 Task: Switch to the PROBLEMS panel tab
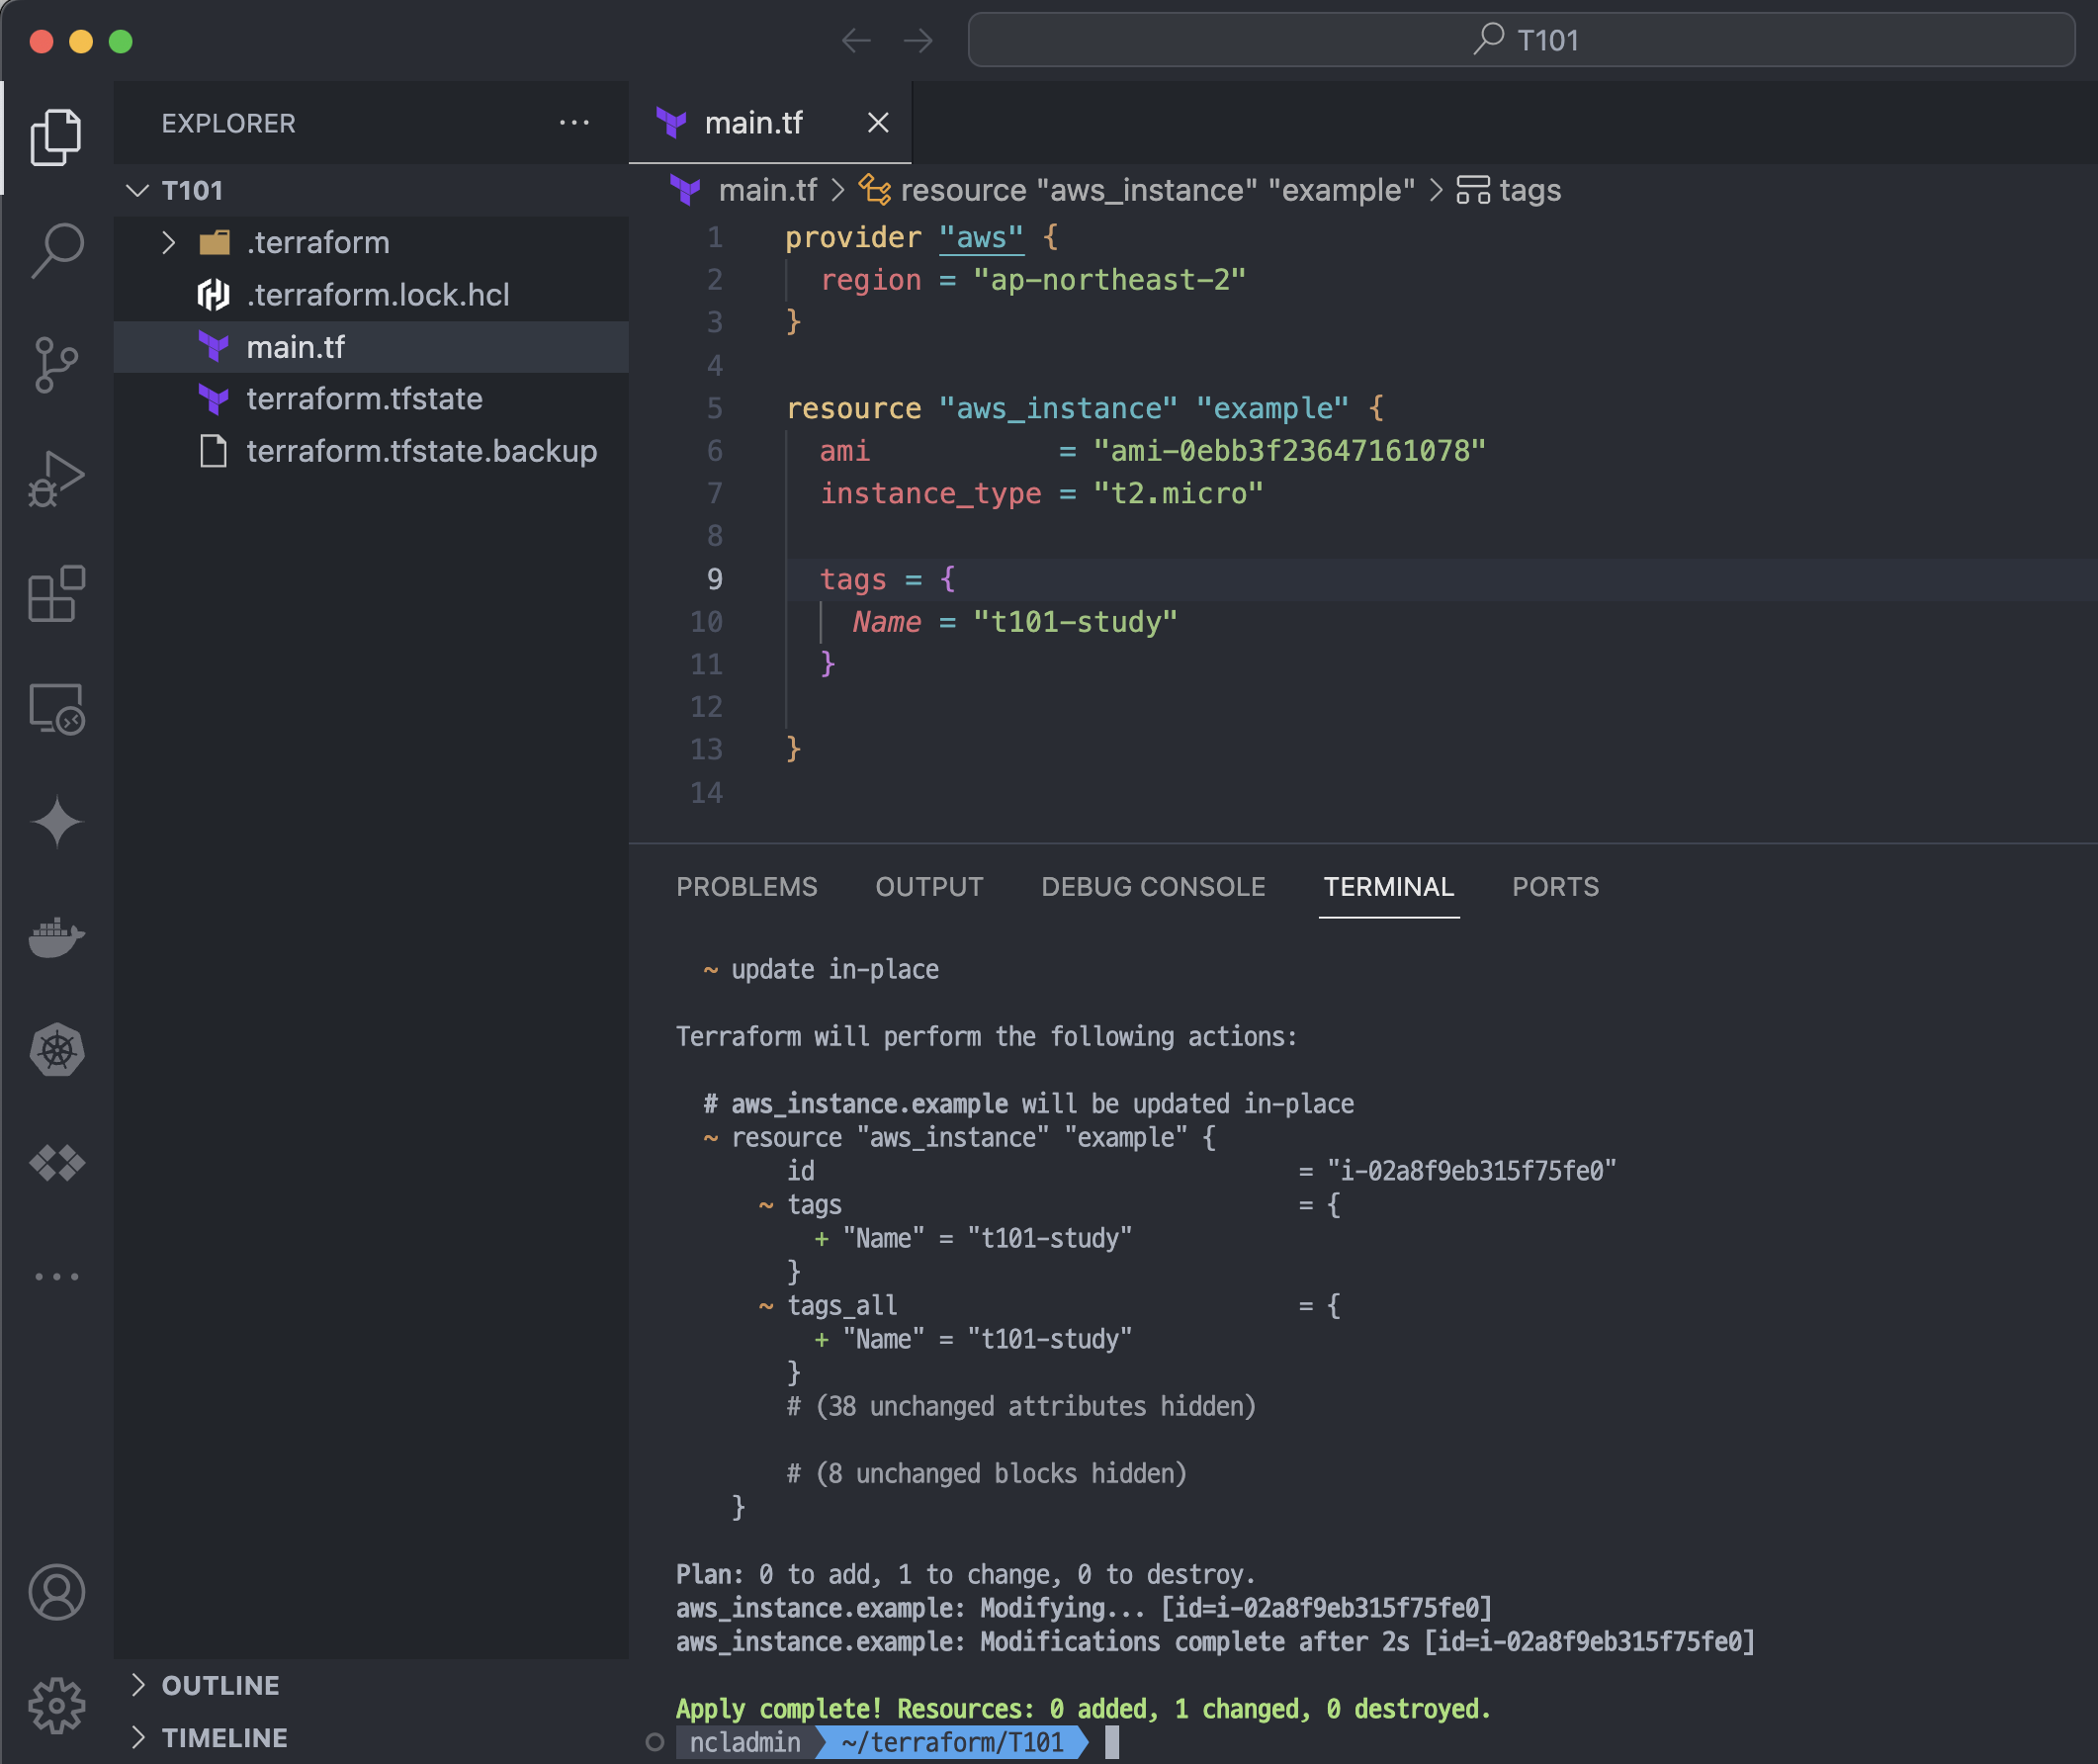746,887
